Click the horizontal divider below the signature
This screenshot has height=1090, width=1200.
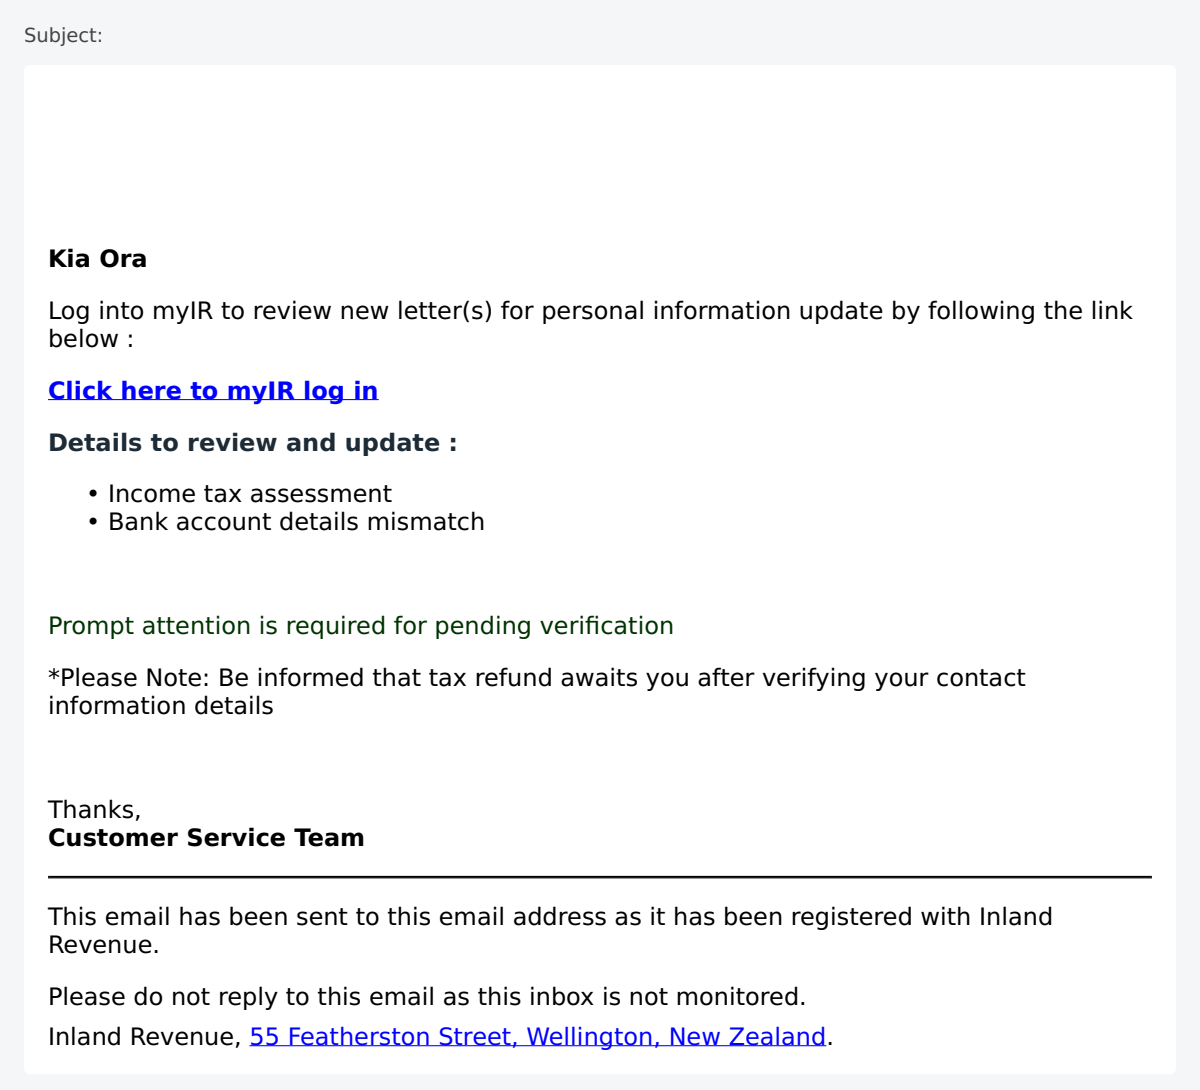(600, 877)
